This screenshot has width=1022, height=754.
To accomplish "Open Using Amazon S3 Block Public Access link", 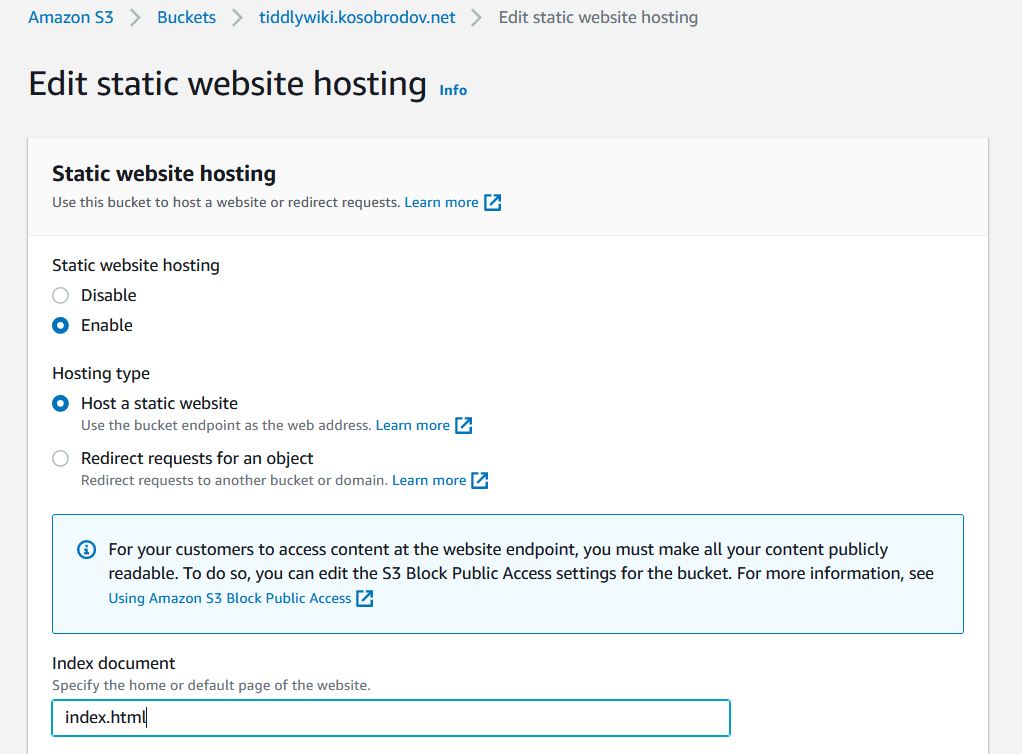I will tap(229, 598).
